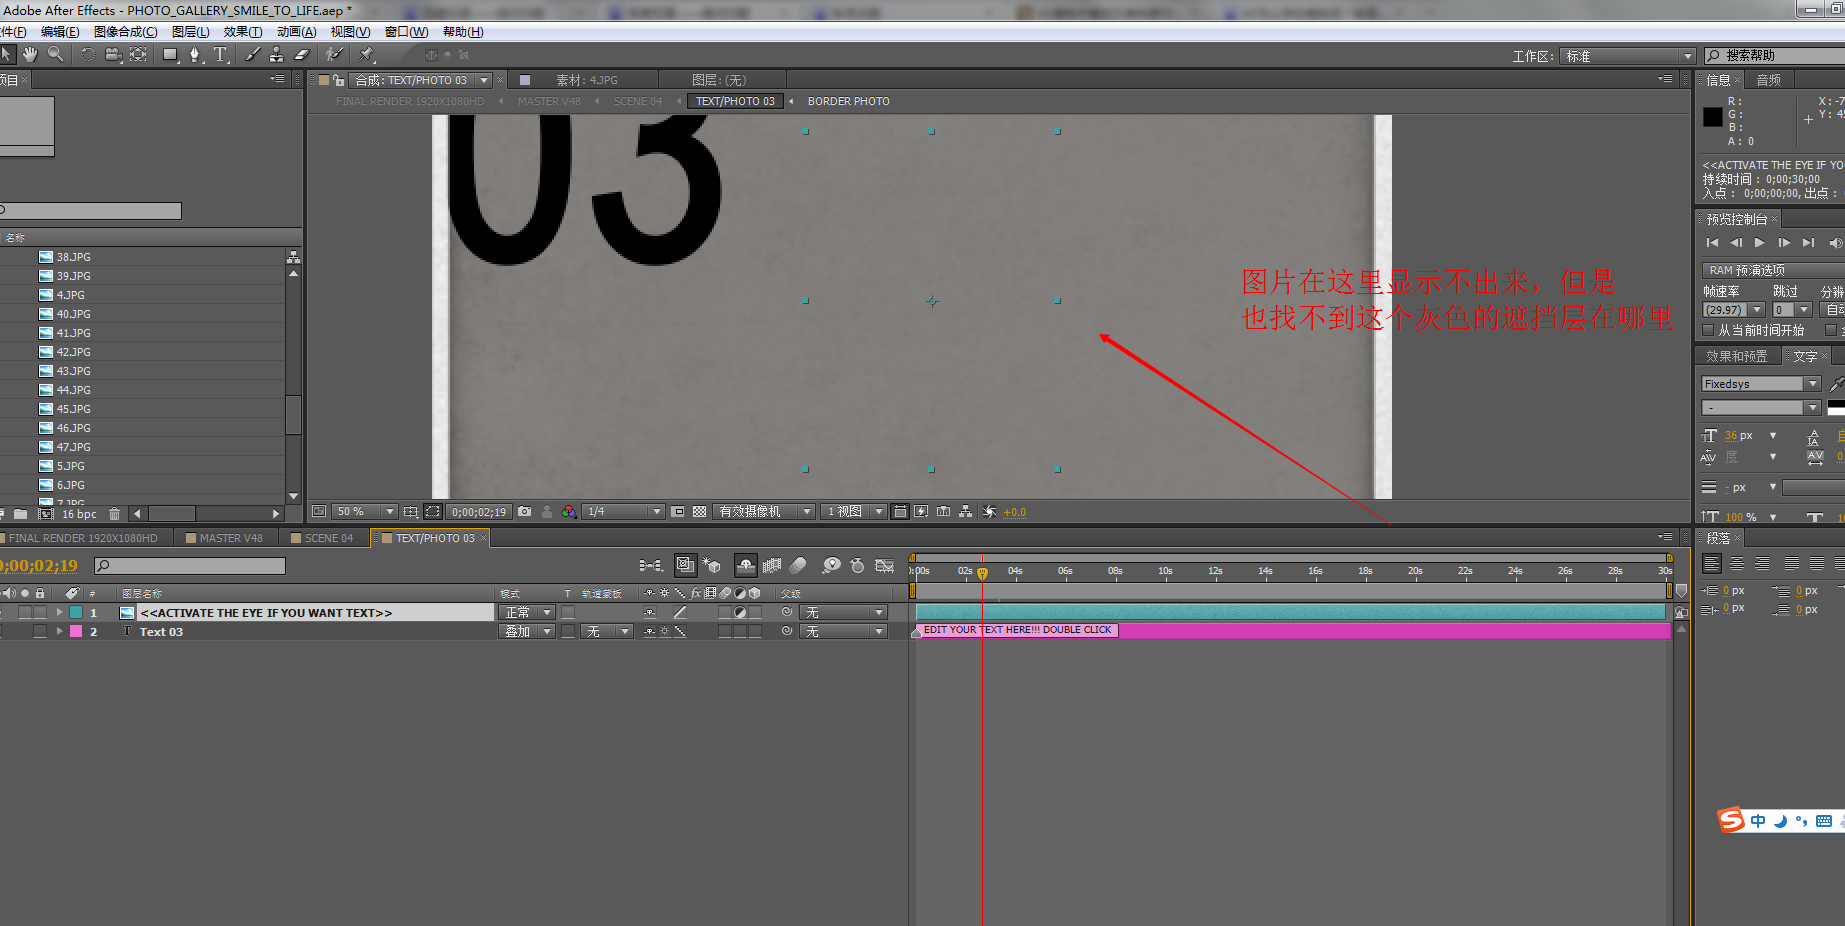Select the Roto Brush tool
1845x926 pixels.
coord(334,54)
